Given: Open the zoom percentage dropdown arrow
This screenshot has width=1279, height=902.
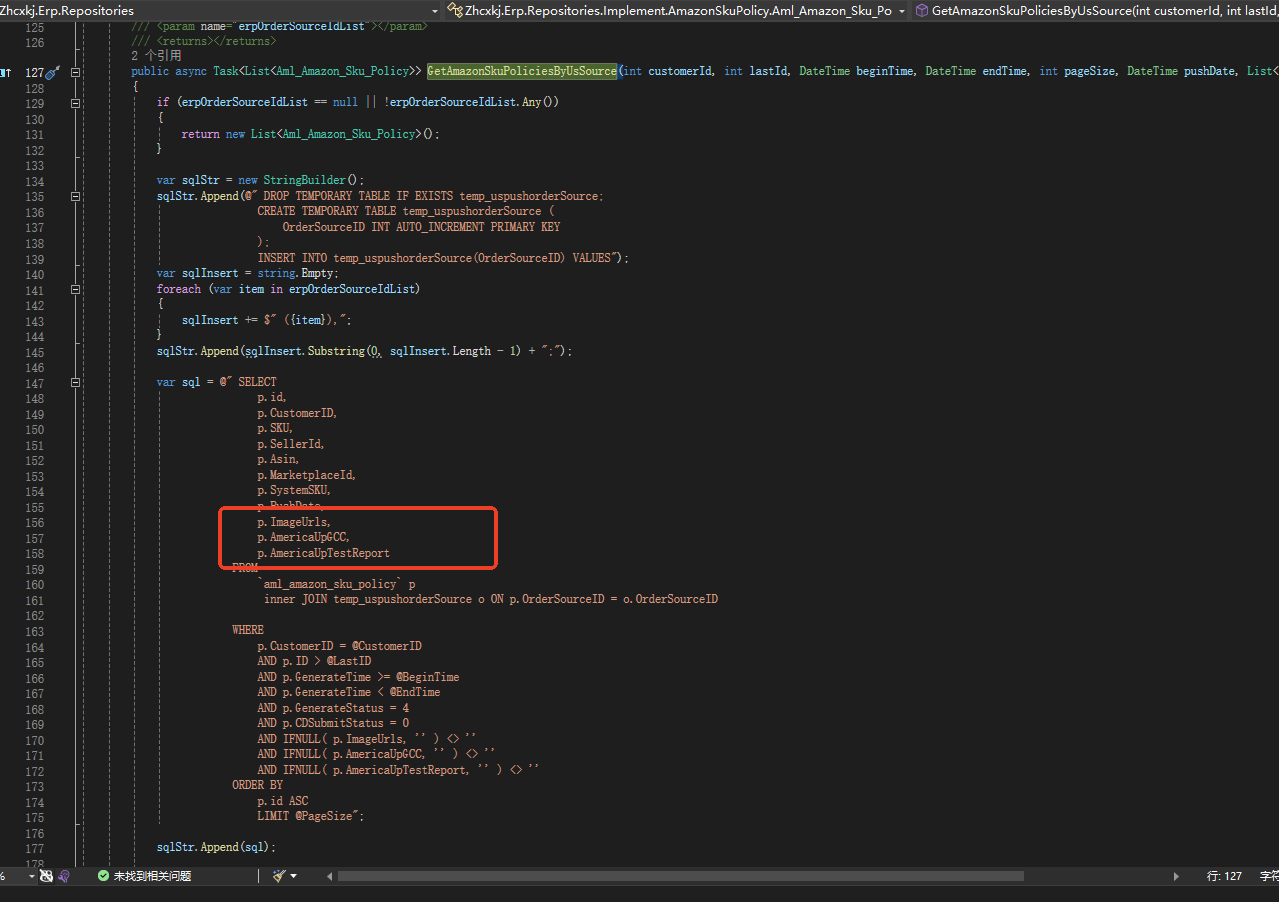Looking at the screenshot, I should pyautogui.click(x=32, y=876).
